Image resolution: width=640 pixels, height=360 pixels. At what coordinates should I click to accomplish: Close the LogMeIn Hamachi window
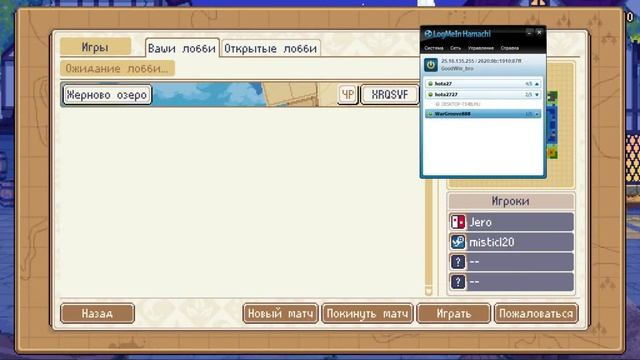pyautogui.click(x=539, y=32)
